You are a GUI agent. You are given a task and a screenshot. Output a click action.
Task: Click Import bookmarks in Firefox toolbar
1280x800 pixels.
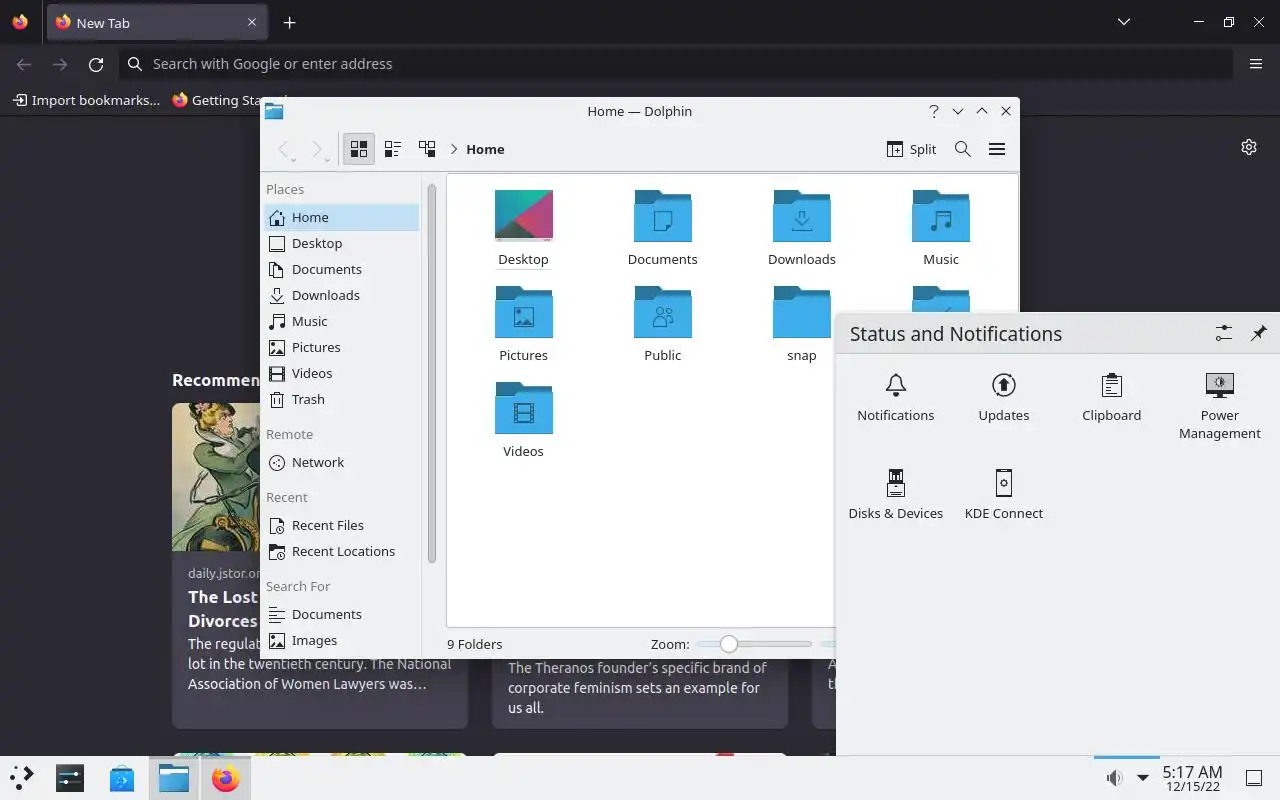pos(86,100)
